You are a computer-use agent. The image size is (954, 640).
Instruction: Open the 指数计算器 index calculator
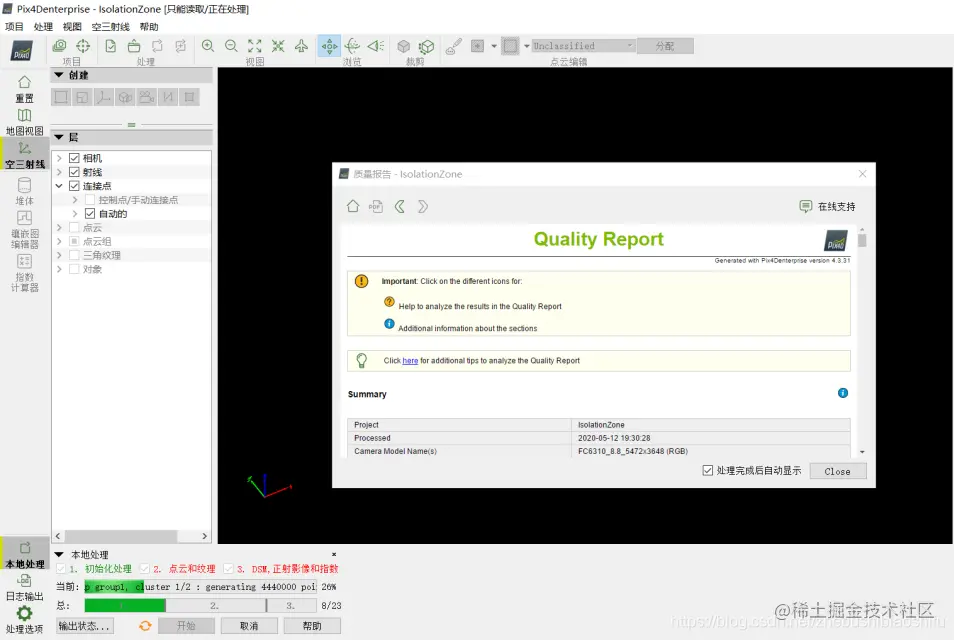(x=24, y=273)
